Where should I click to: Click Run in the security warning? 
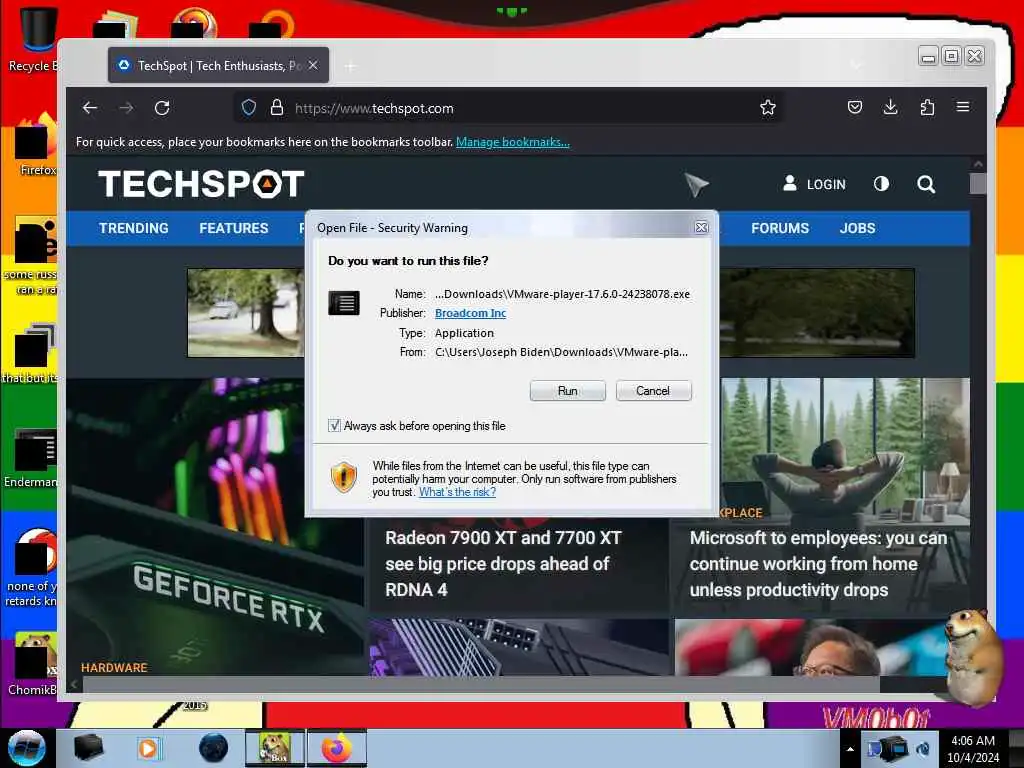coord(568,391)
